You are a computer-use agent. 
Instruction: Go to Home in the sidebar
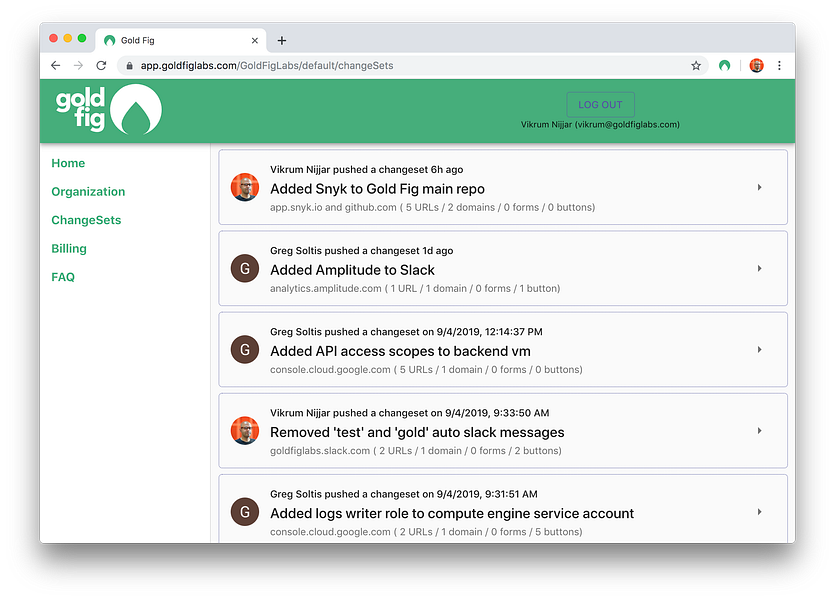68,163
